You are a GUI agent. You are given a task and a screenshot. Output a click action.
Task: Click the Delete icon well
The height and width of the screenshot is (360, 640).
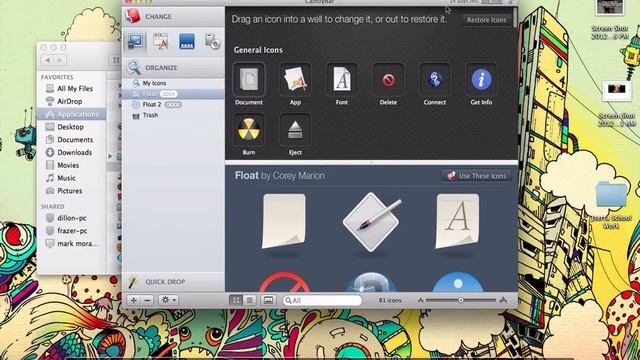[388, 79]
